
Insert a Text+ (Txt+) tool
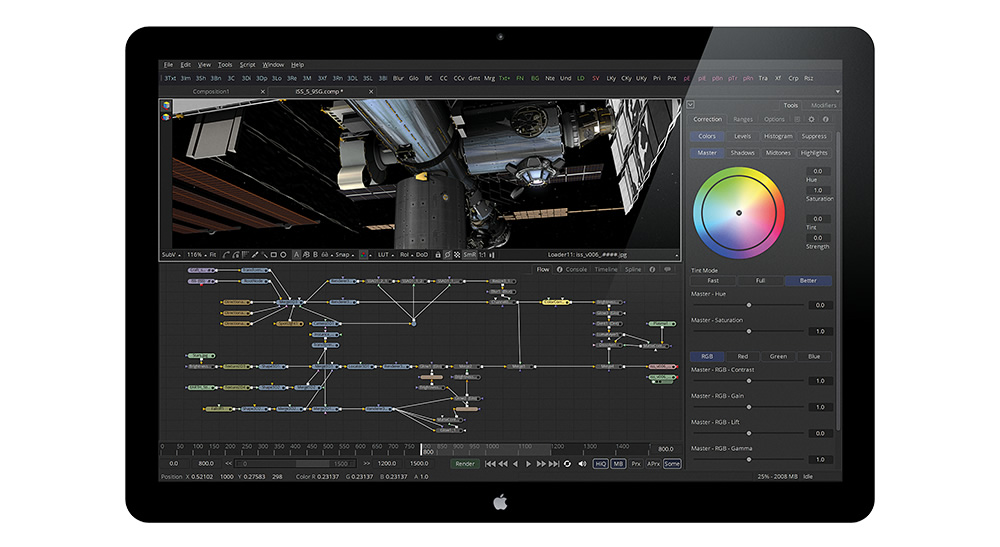point(504,78)
